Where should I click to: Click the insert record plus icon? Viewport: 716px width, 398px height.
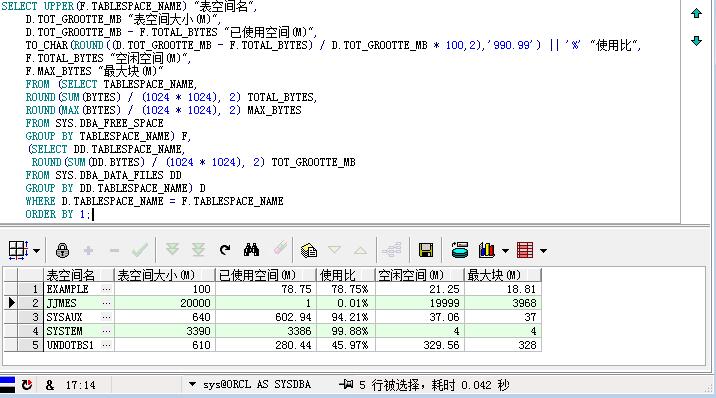[89, 250]
